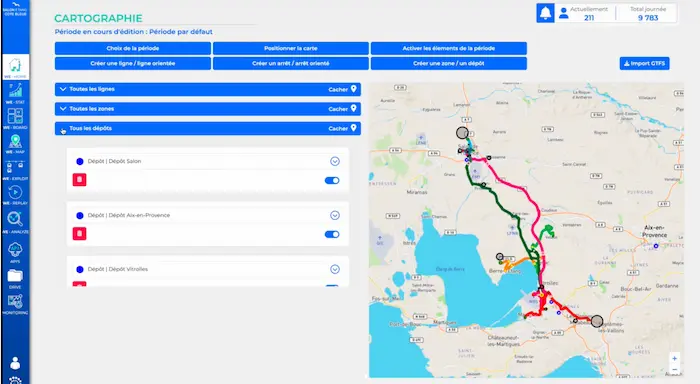Click the notification bell icon

tap(545, 13)
